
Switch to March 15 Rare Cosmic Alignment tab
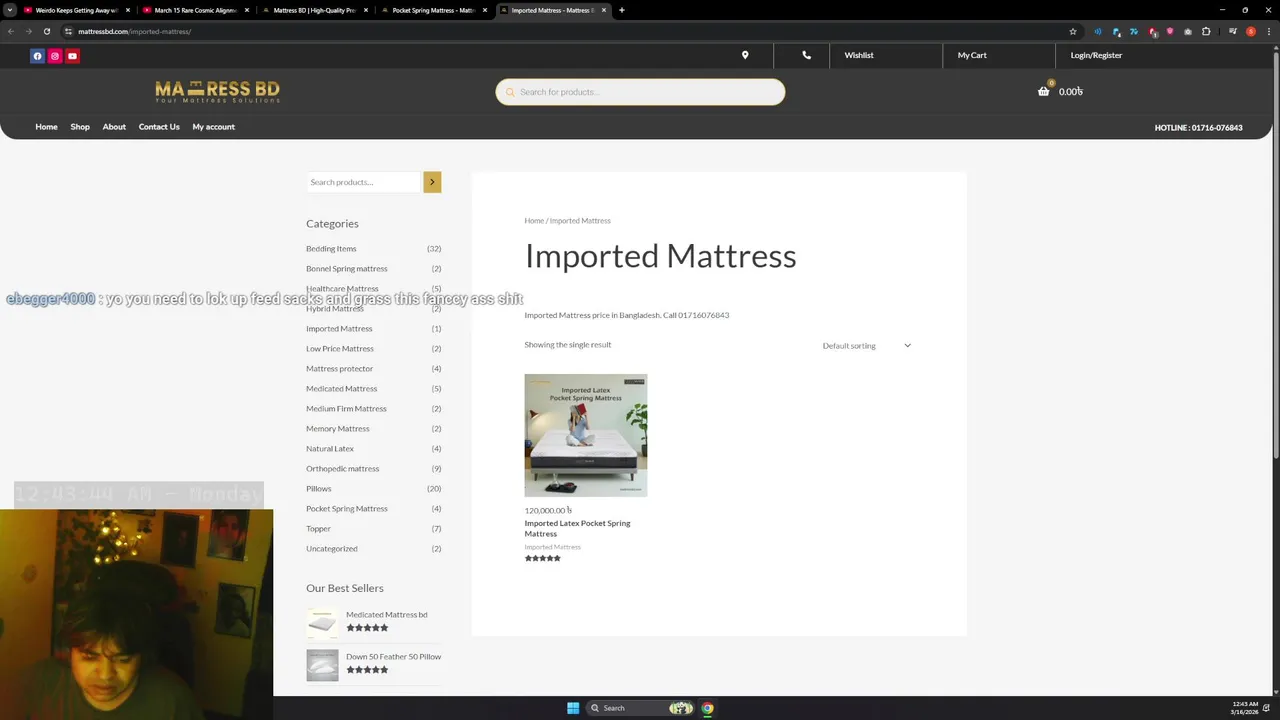pos(195,10)
